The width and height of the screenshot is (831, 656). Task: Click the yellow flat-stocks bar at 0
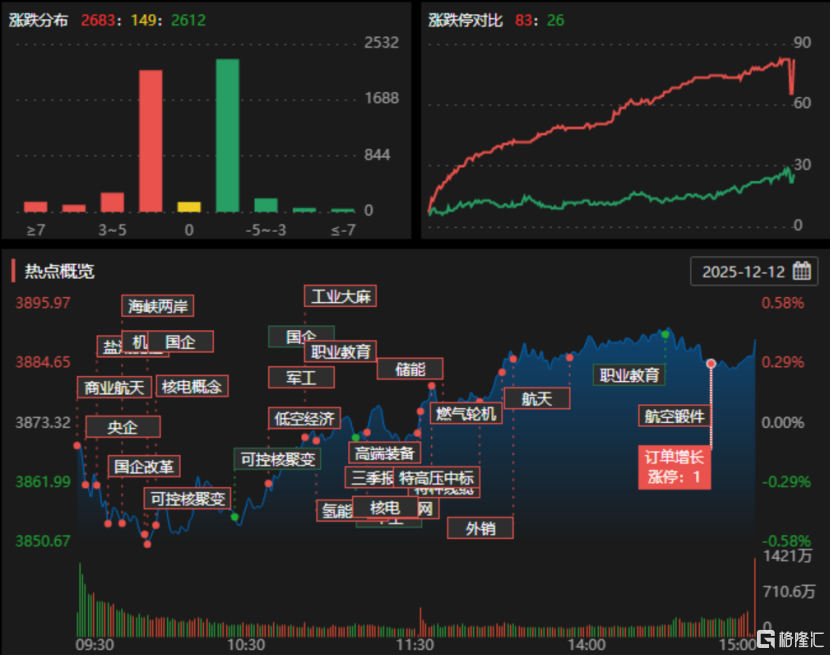pos(189,207)
